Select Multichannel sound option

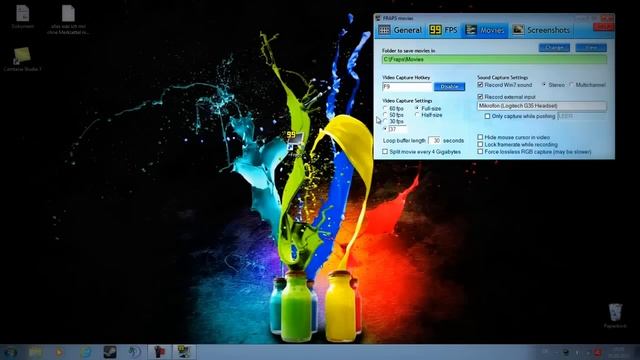click(587, 85)
